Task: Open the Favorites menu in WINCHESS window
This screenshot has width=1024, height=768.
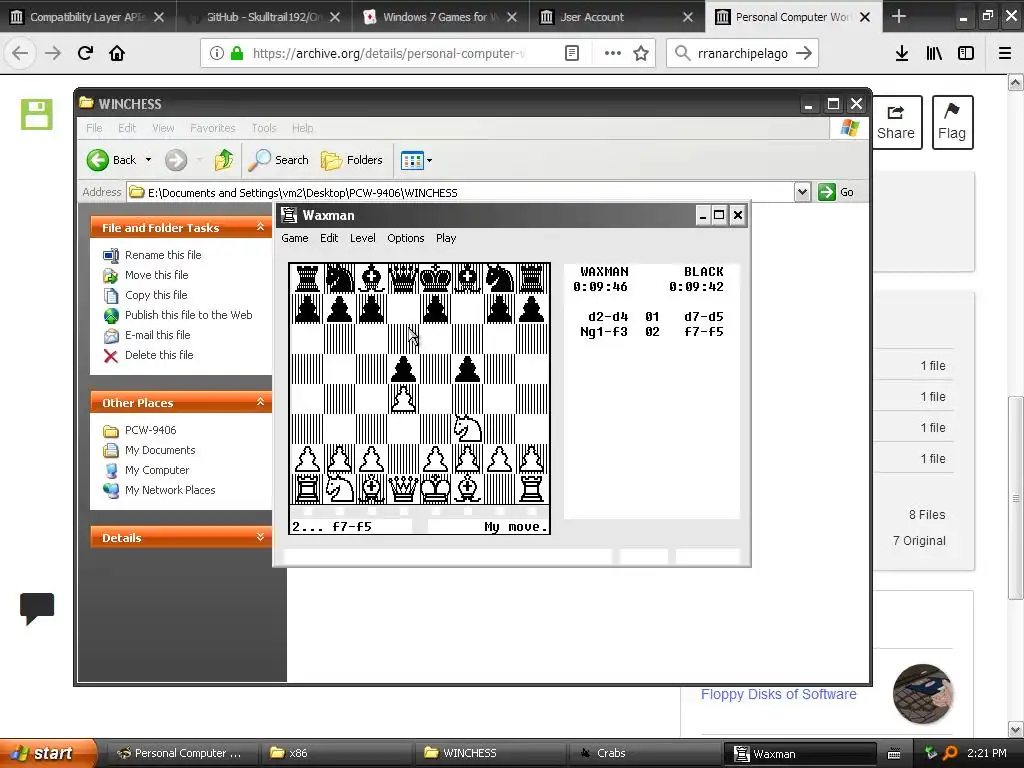Action: [212, 128]
